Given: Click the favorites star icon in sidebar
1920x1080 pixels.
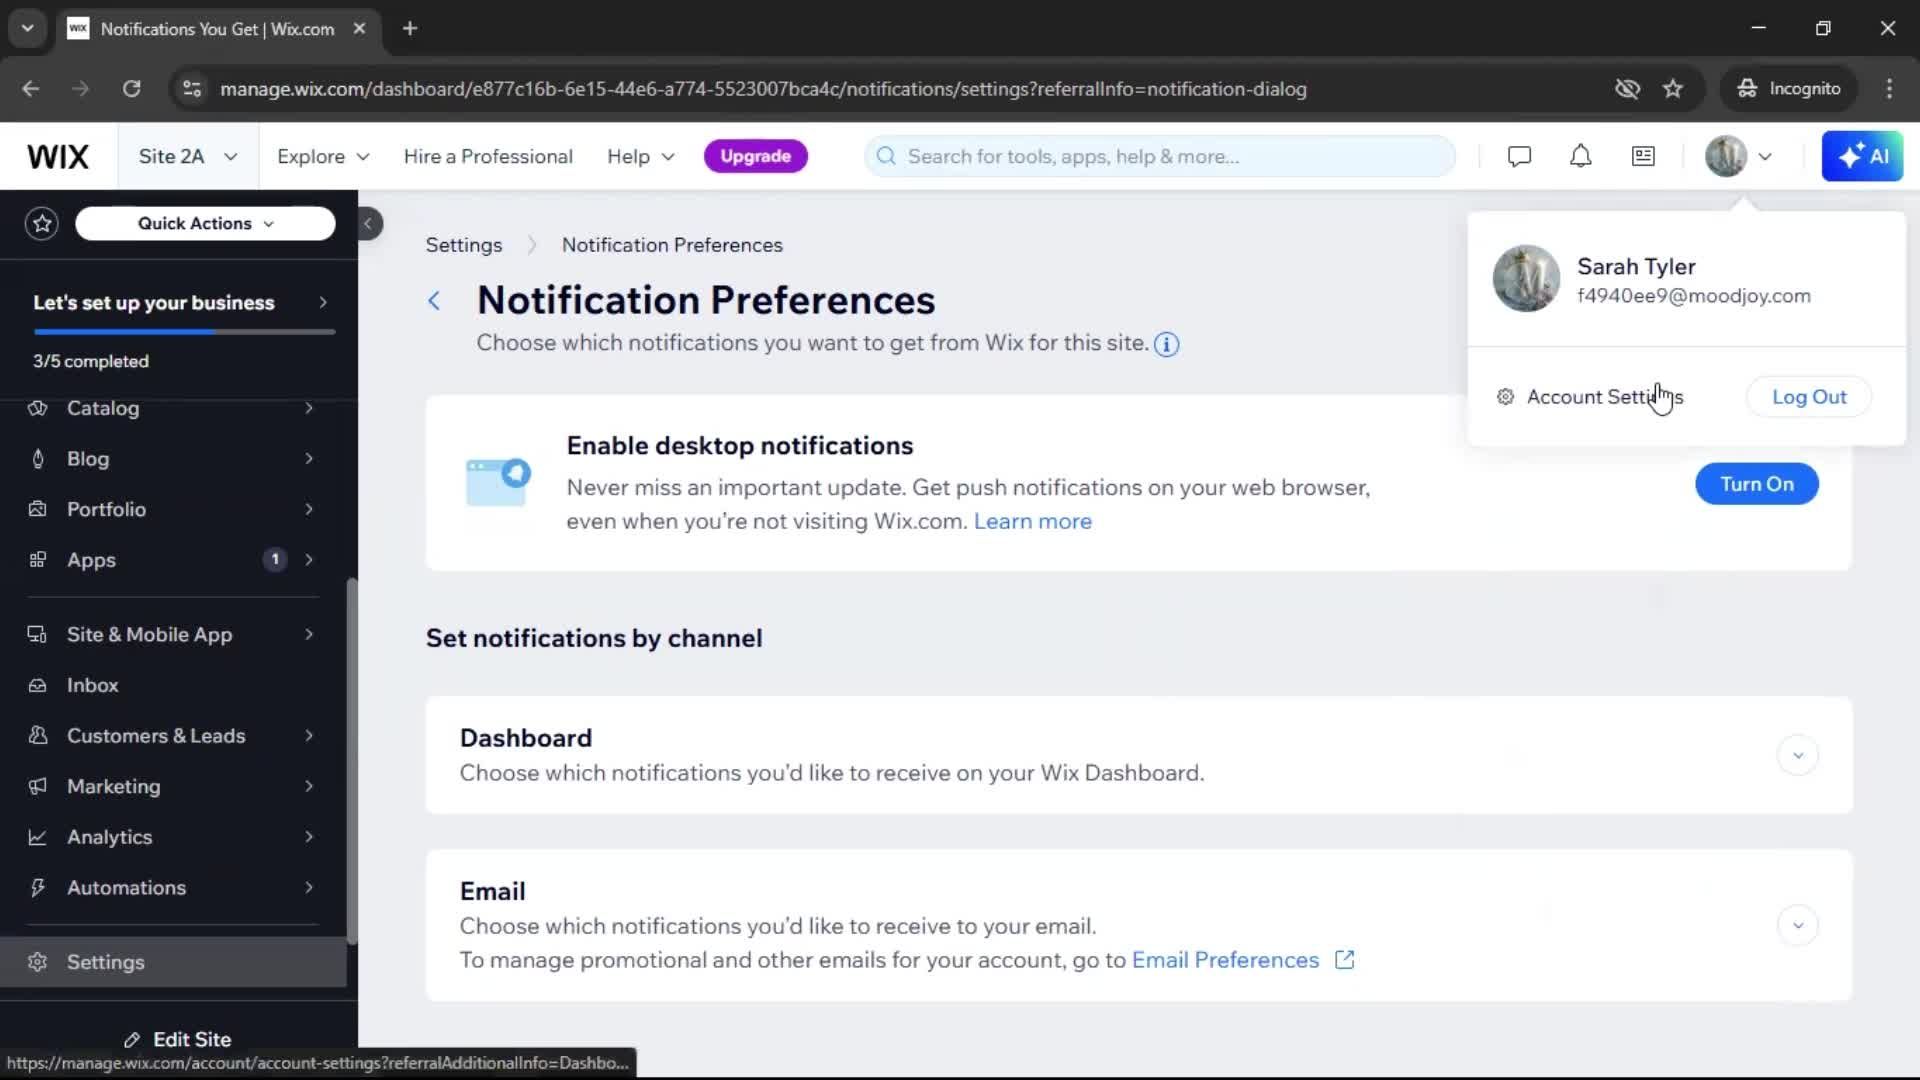Looking at the screenshot, I should pyautogui.click(x=42, y=224).
